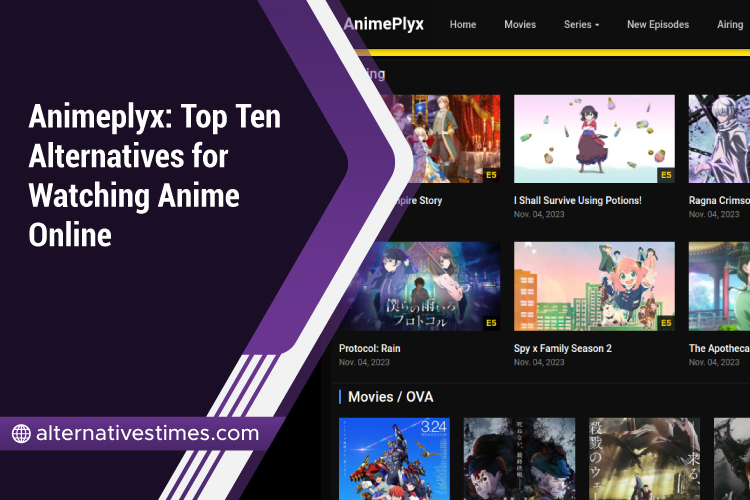750x500 pixels.
Task: Click the date under I Shall Survive Using Potions!
Action: tap(539, 214)
